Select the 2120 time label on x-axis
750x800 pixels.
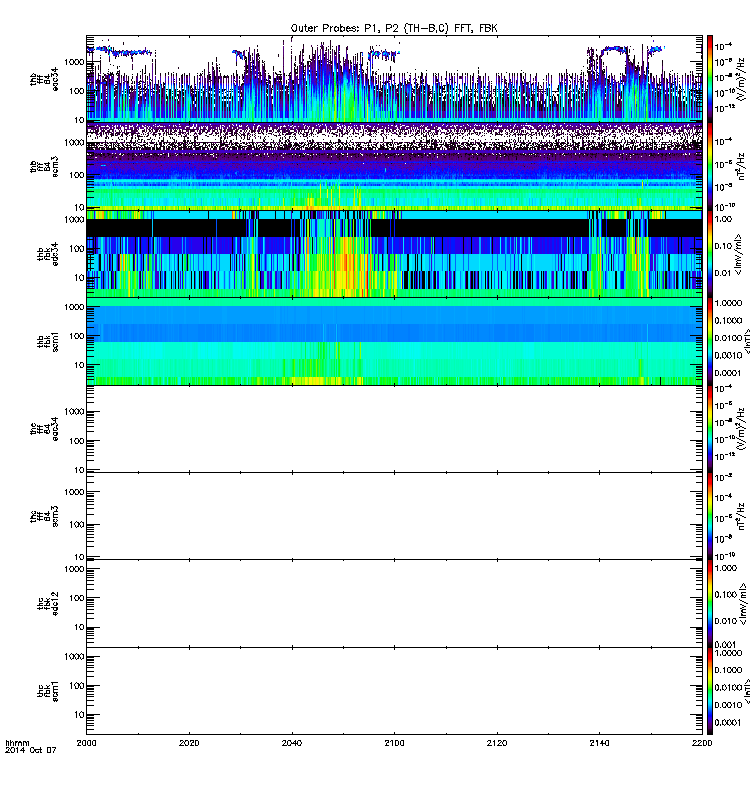click(497, 743)
